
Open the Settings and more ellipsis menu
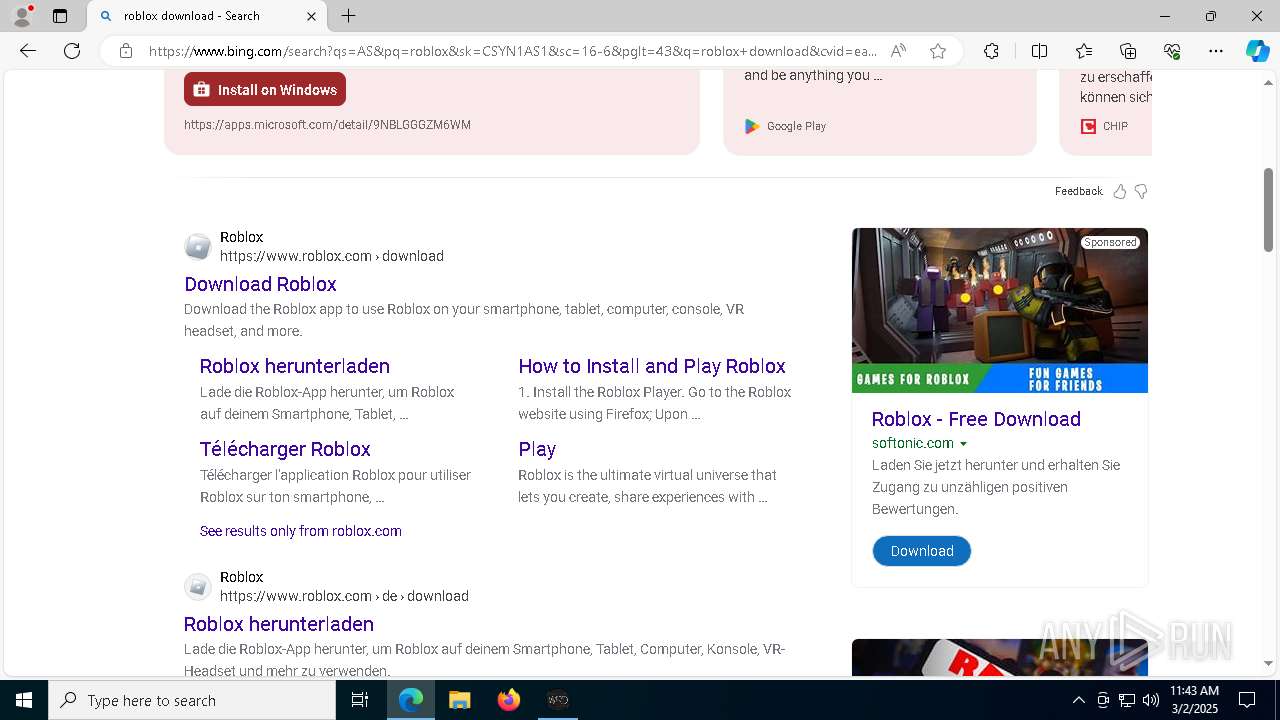[1216, 51]
